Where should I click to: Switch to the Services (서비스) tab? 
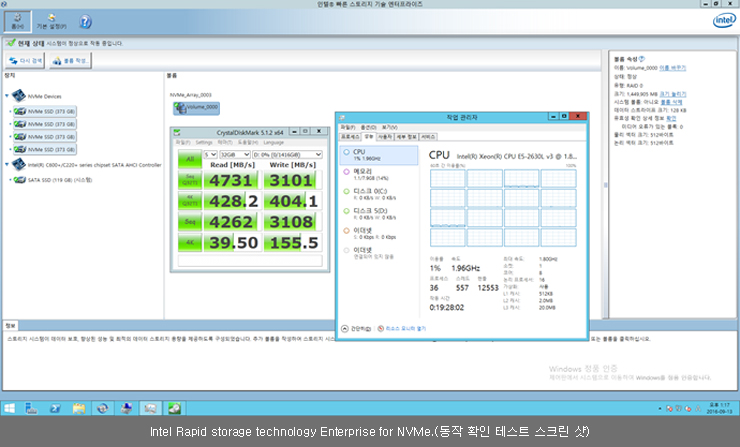click(428, 137)
